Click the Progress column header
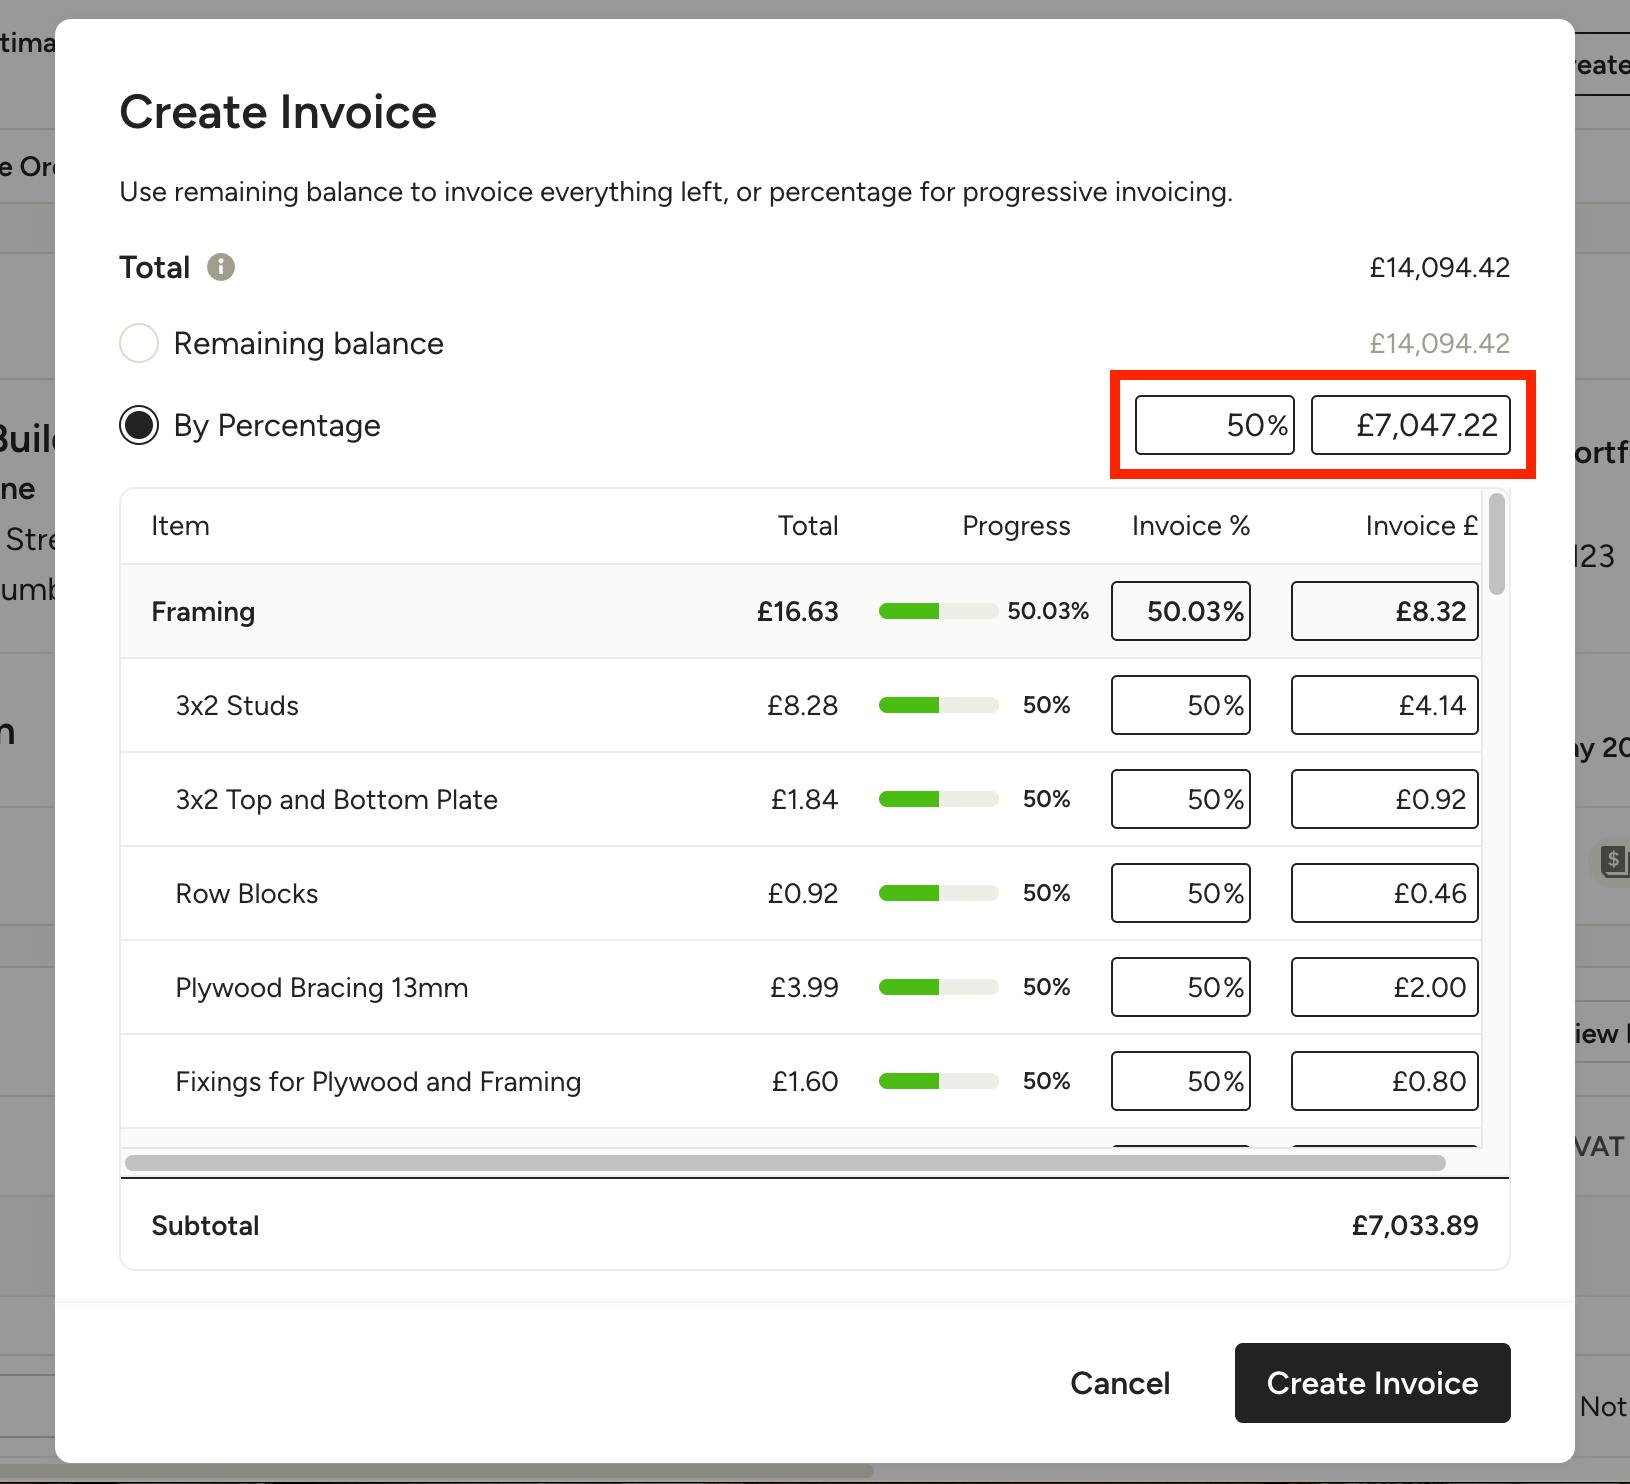The image size is (1630, 1484). (x=1016, y=526)
